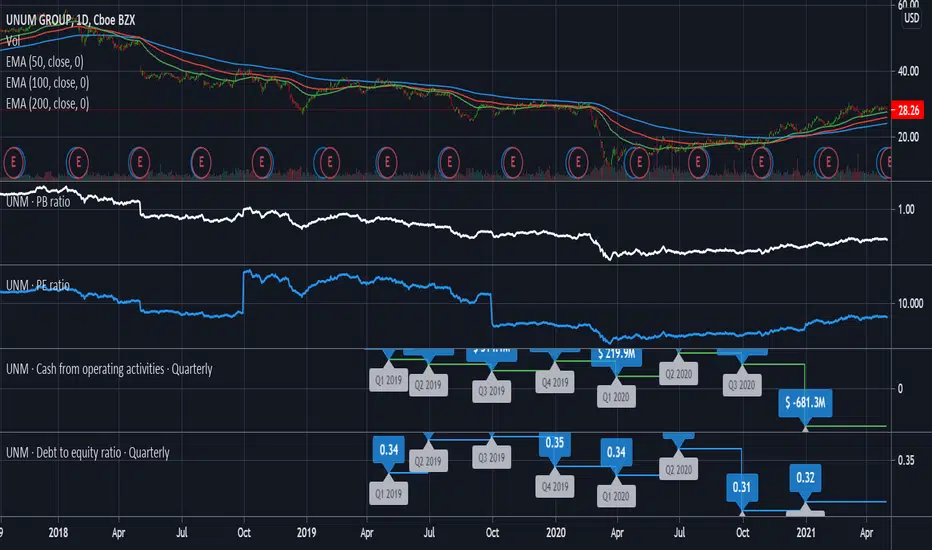Click the UNM PE ratio legend

pyautogui.click(x=38, y=285)
